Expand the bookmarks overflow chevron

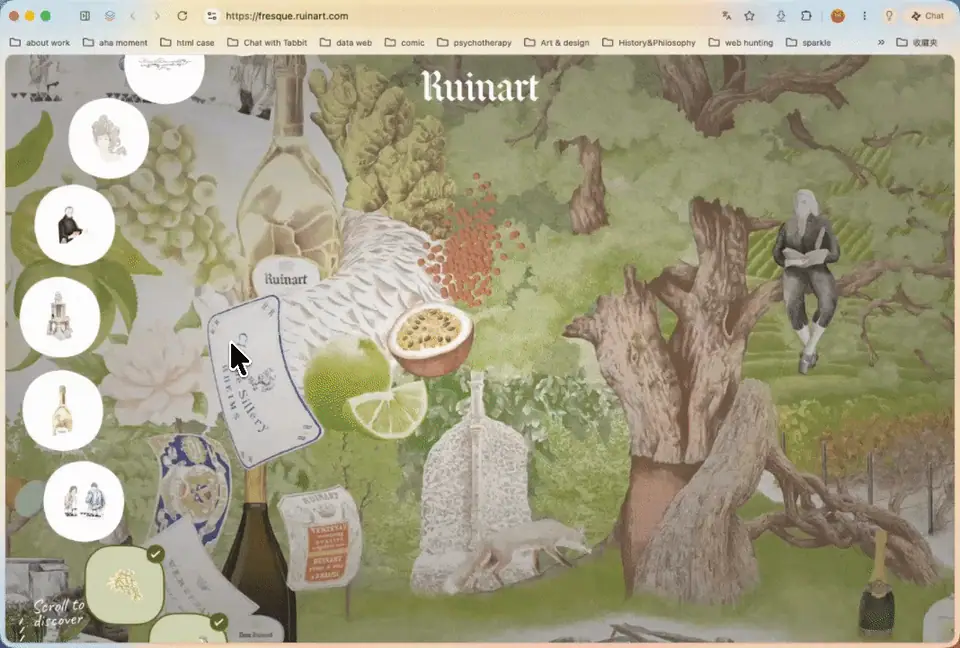click(881, 42)
